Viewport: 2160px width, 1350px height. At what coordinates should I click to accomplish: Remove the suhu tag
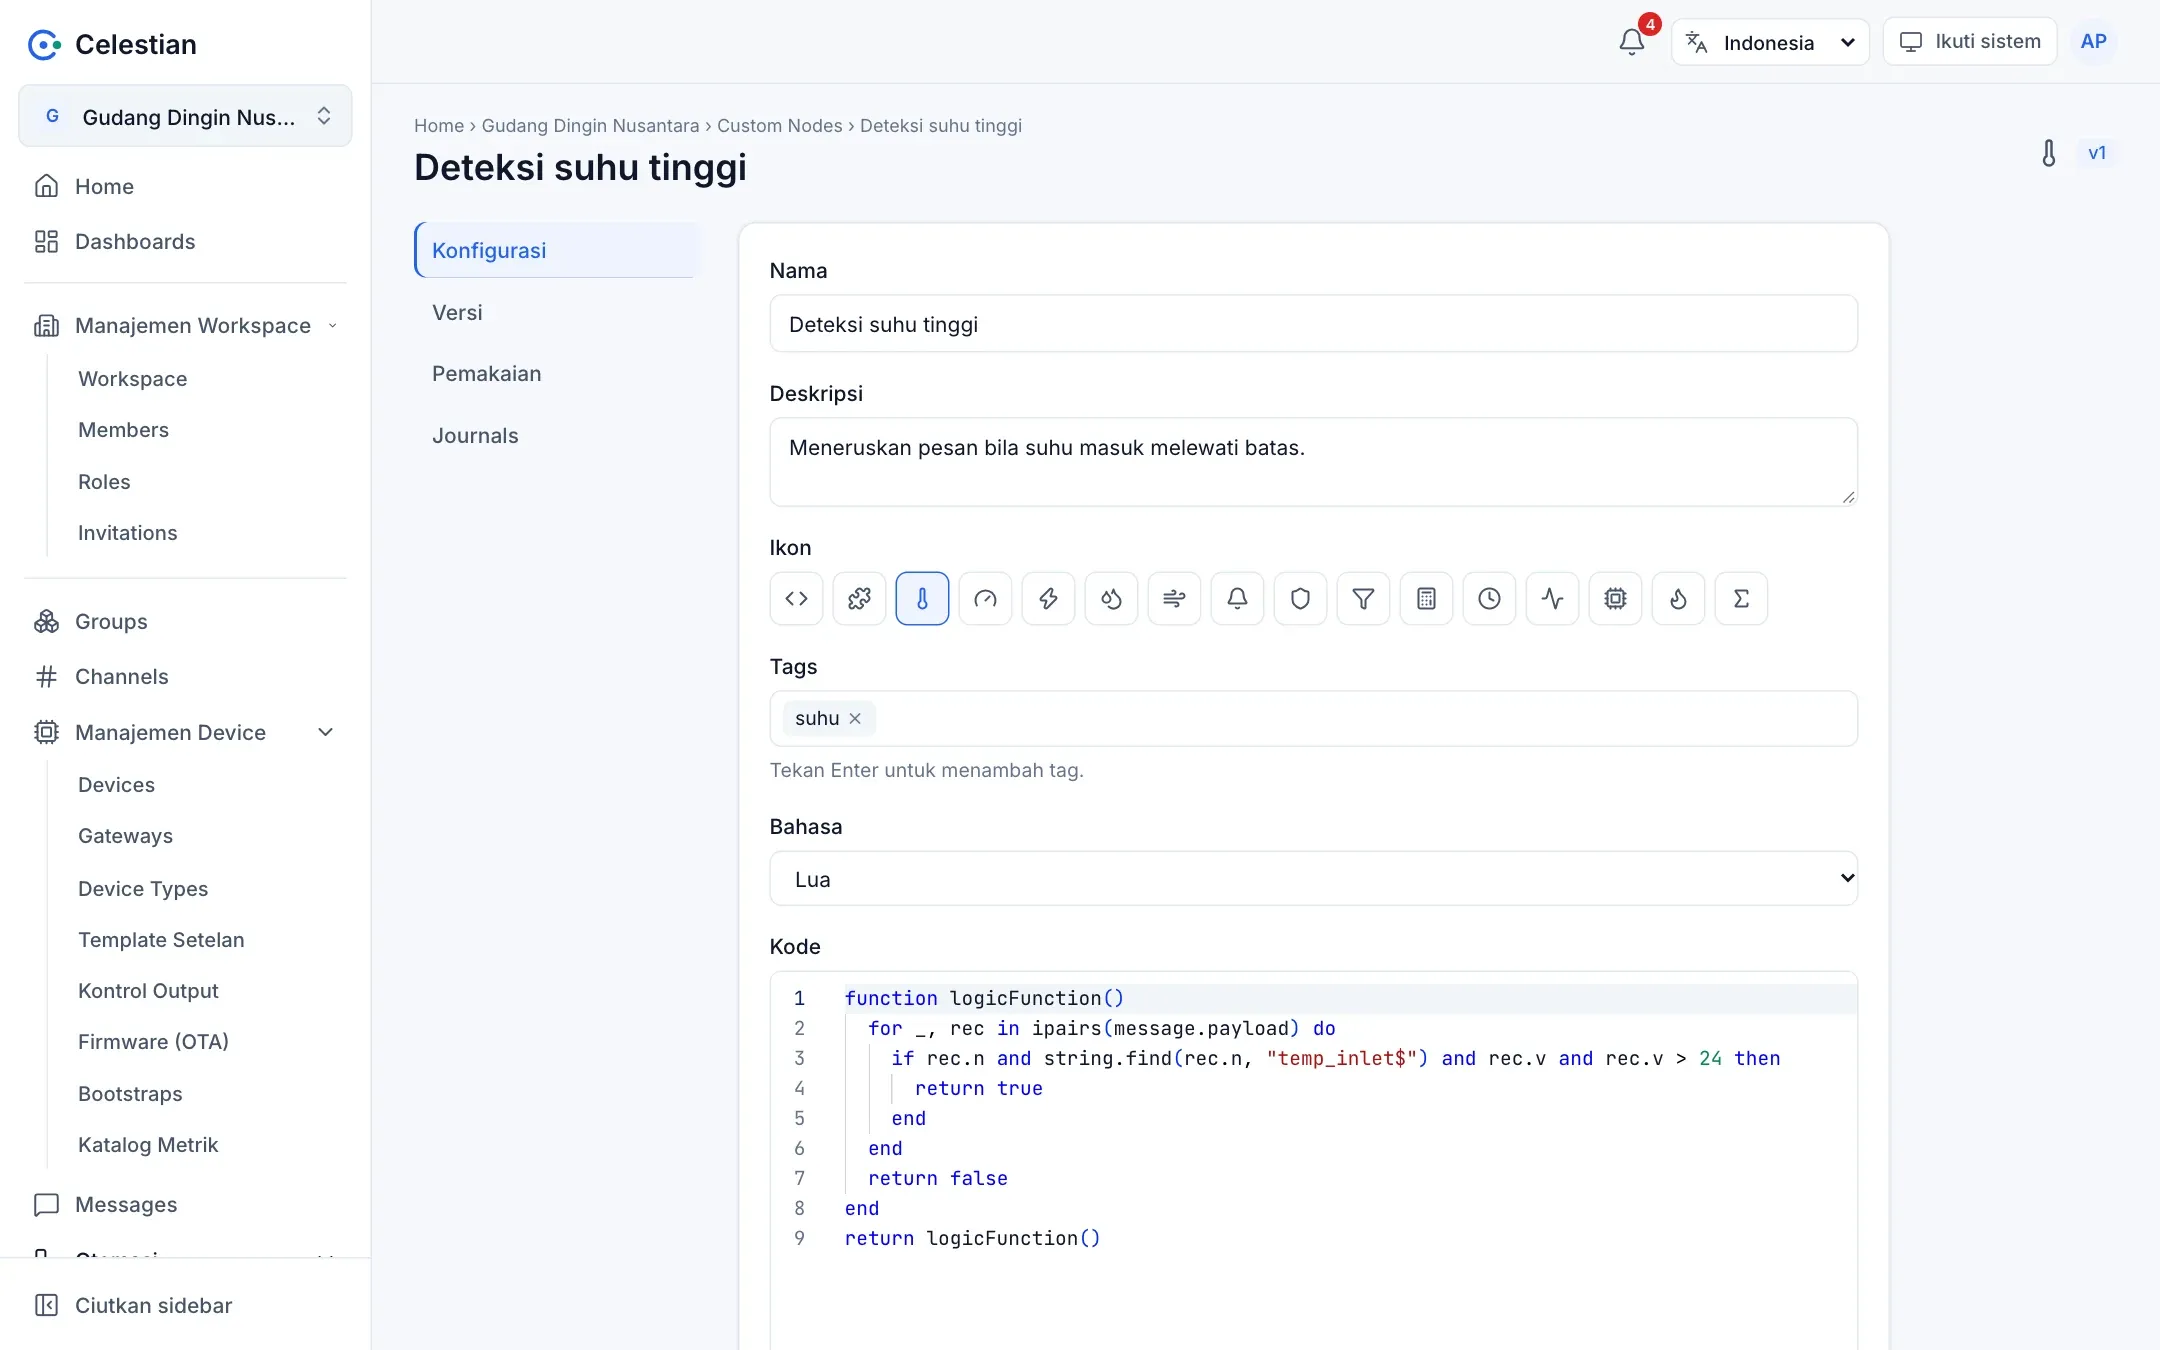[x=855, y=718]
